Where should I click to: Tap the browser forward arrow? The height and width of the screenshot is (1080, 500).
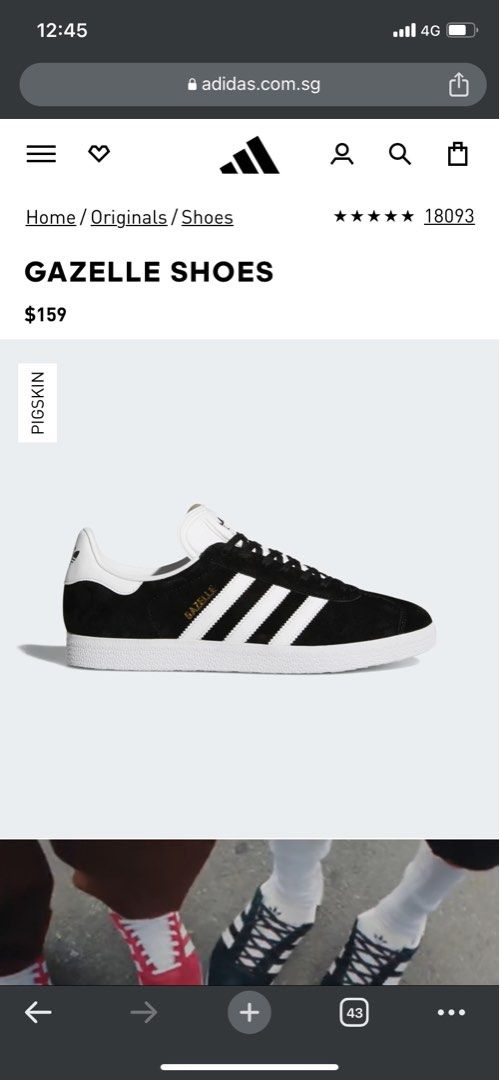coord(143,1012)
